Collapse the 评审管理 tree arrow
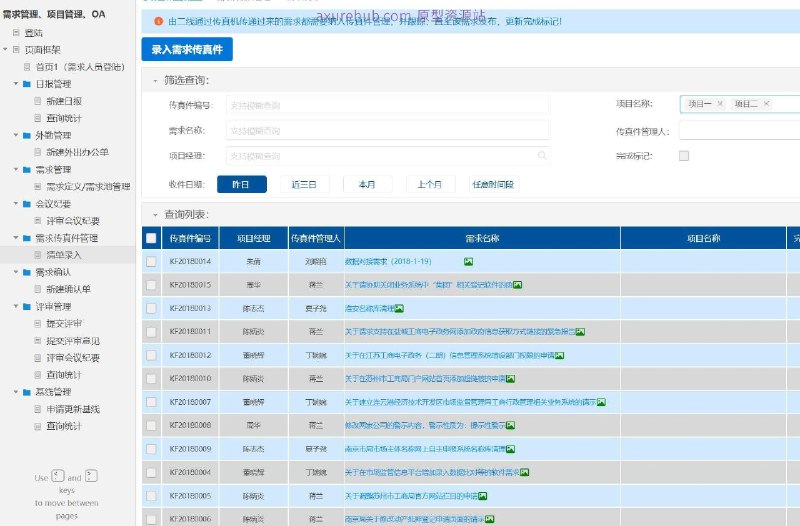800x526 pixels. [16, 306]
